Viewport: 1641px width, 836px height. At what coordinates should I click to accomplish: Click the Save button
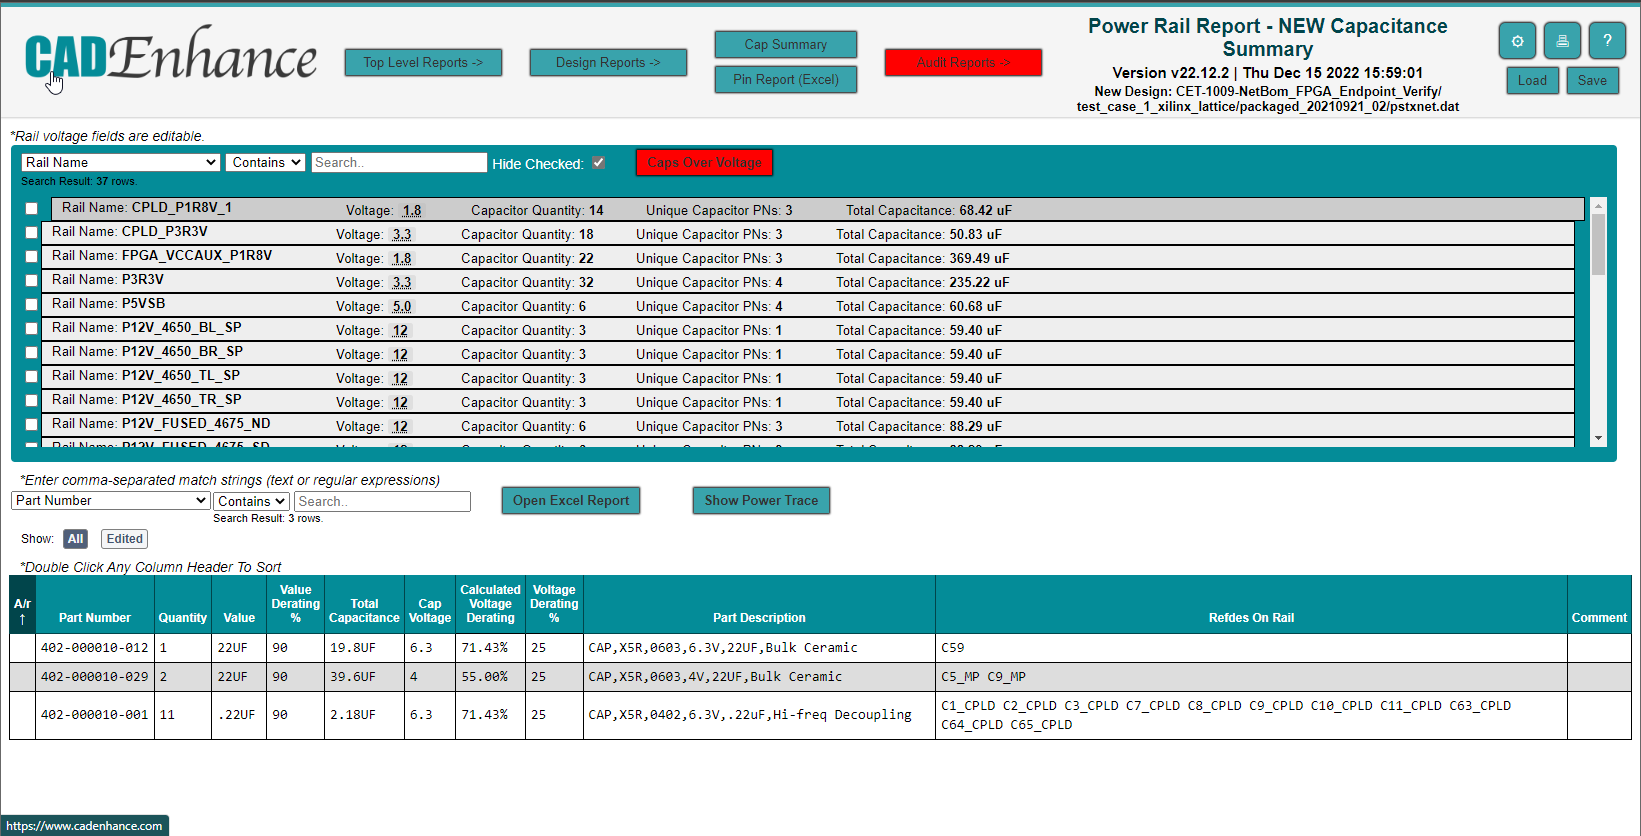click(1593, 80)
